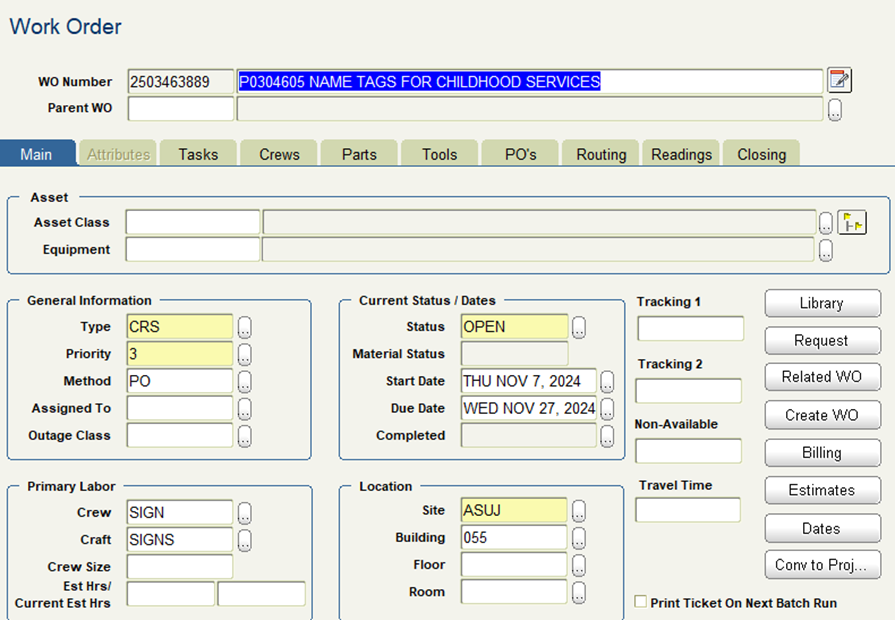Screen dimensions: 895x620
Task: Click the Dates button
Action: [x=823, y=528]
